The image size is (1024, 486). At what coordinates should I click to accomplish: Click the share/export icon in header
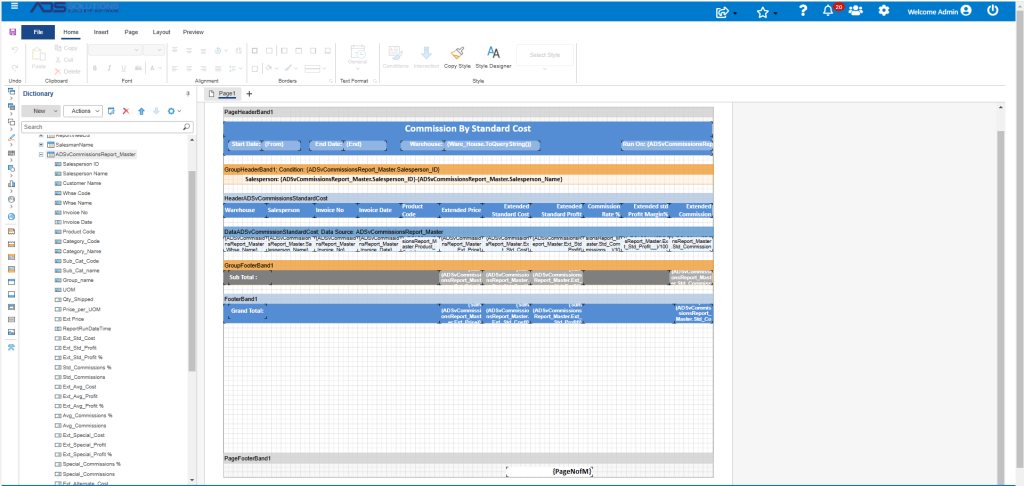click(x=722, y=11)
